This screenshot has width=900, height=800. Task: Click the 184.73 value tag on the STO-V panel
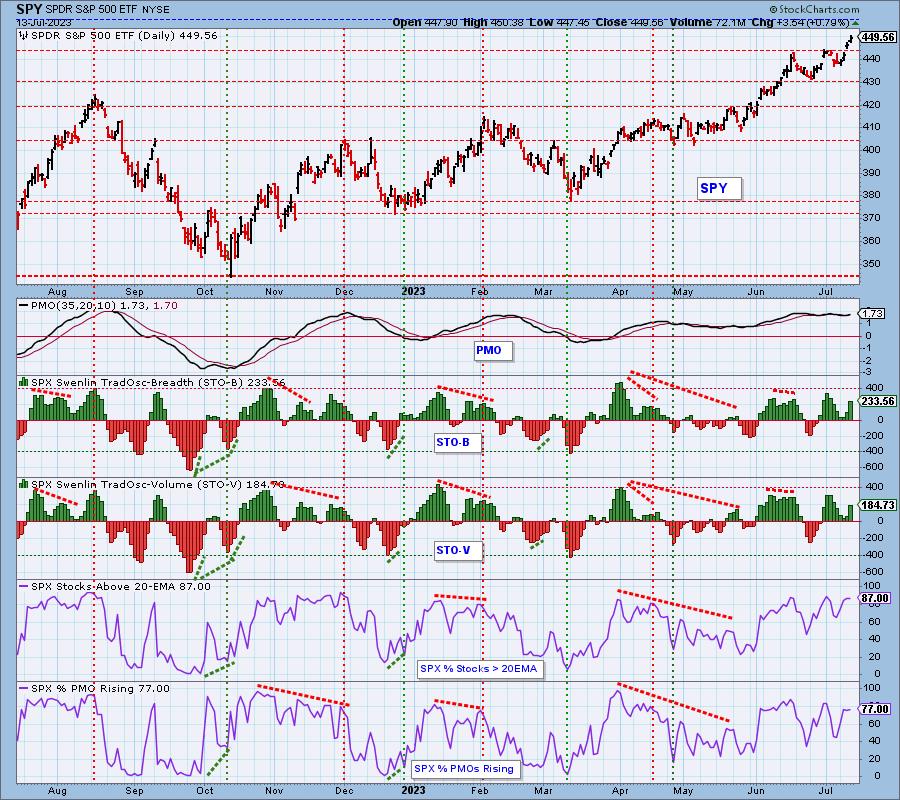click(x=878, y=505)
